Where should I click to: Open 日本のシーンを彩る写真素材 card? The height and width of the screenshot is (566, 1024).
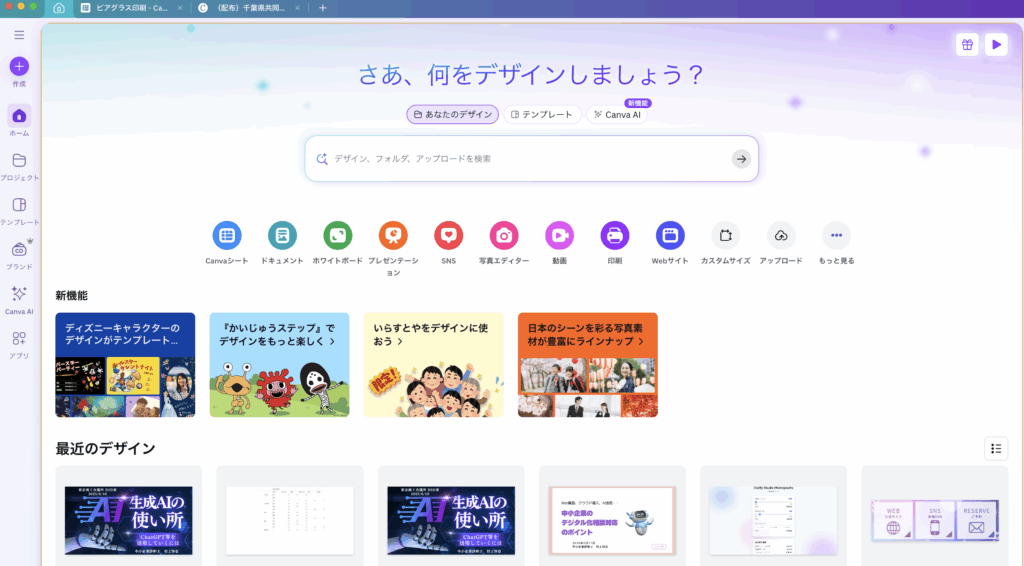(588, 365)
